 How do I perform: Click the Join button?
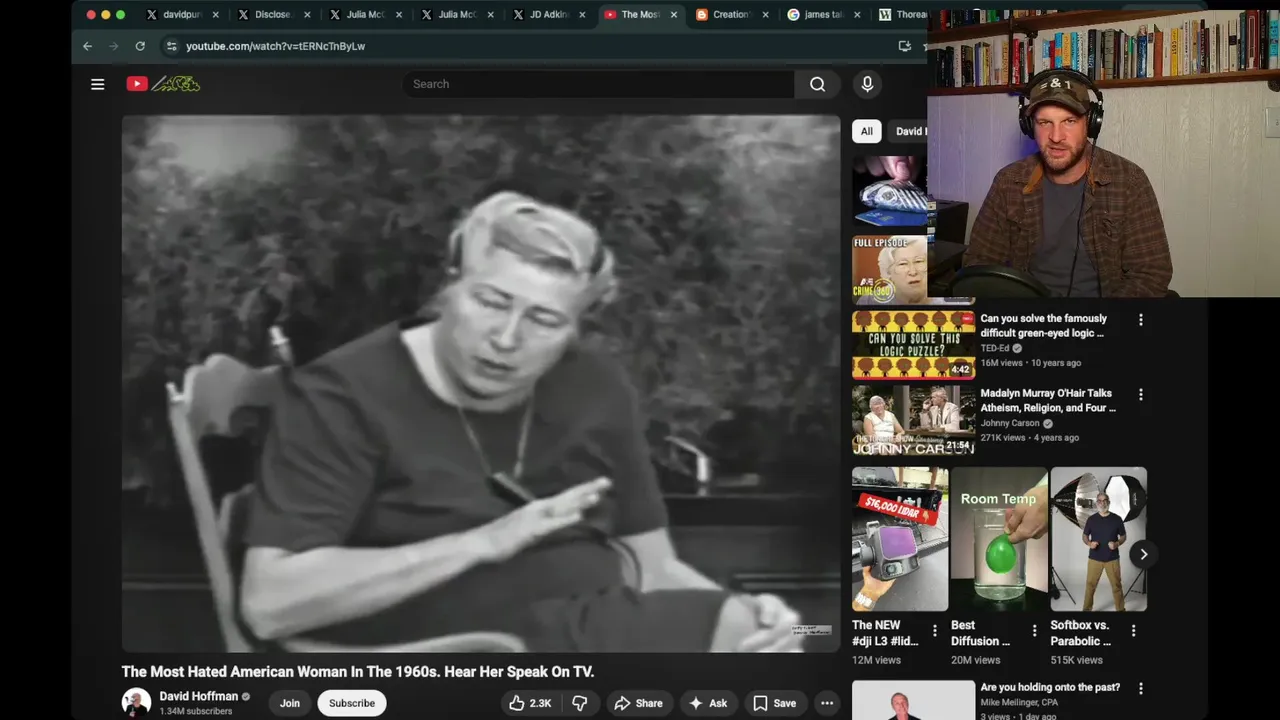[x=290, y=703]
